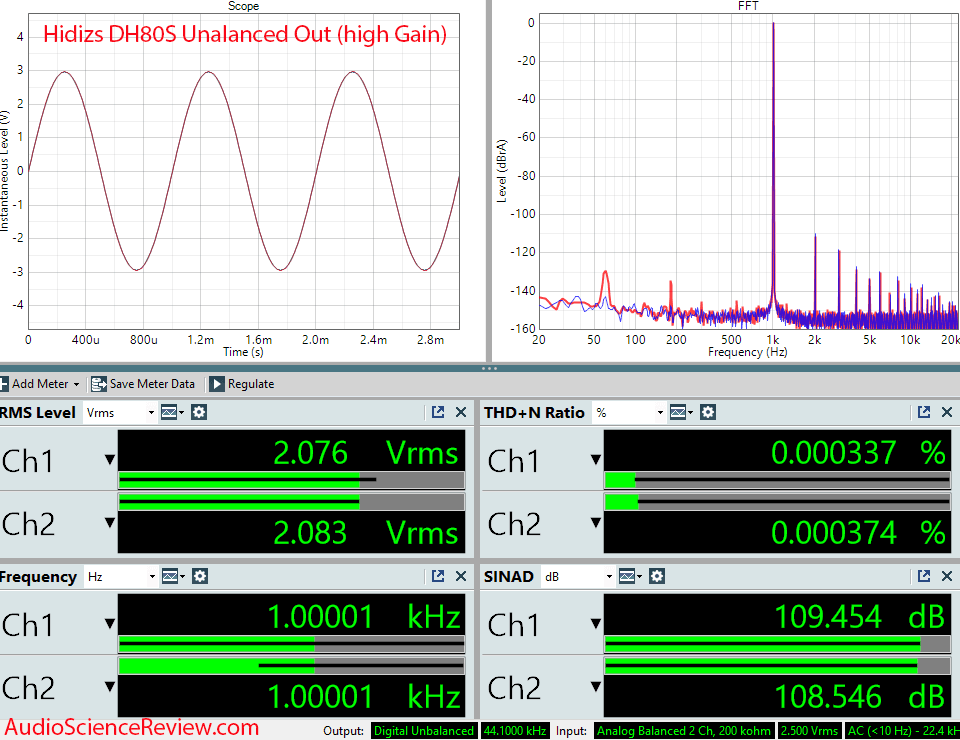Expand SINAD Ch1 channel arrow

click(596, 624)
